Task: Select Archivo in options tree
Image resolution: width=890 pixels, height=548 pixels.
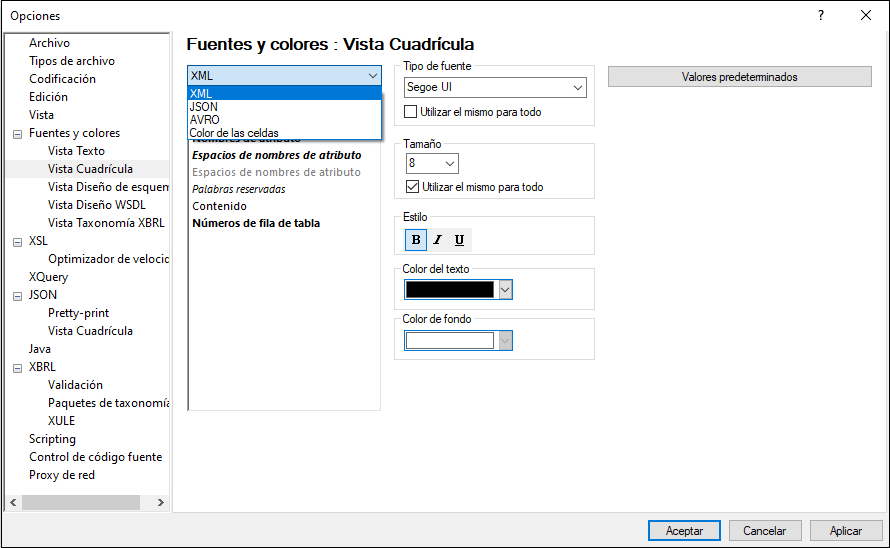Action: click(x=49, y=43)
